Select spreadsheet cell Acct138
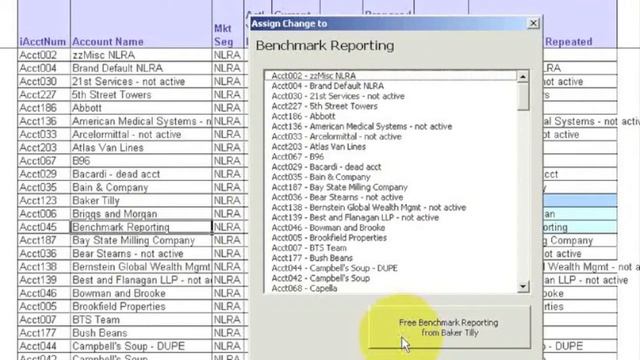Image resolution: width=640 pixels, height=360 pixels. [x=44, y=267]
